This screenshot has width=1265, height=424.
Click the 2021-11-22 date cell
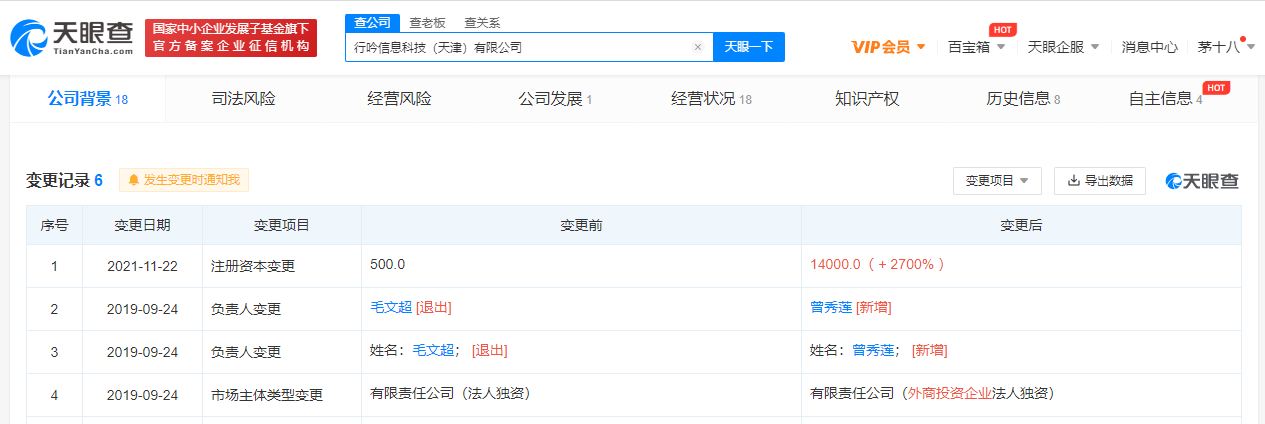(142, 266)
